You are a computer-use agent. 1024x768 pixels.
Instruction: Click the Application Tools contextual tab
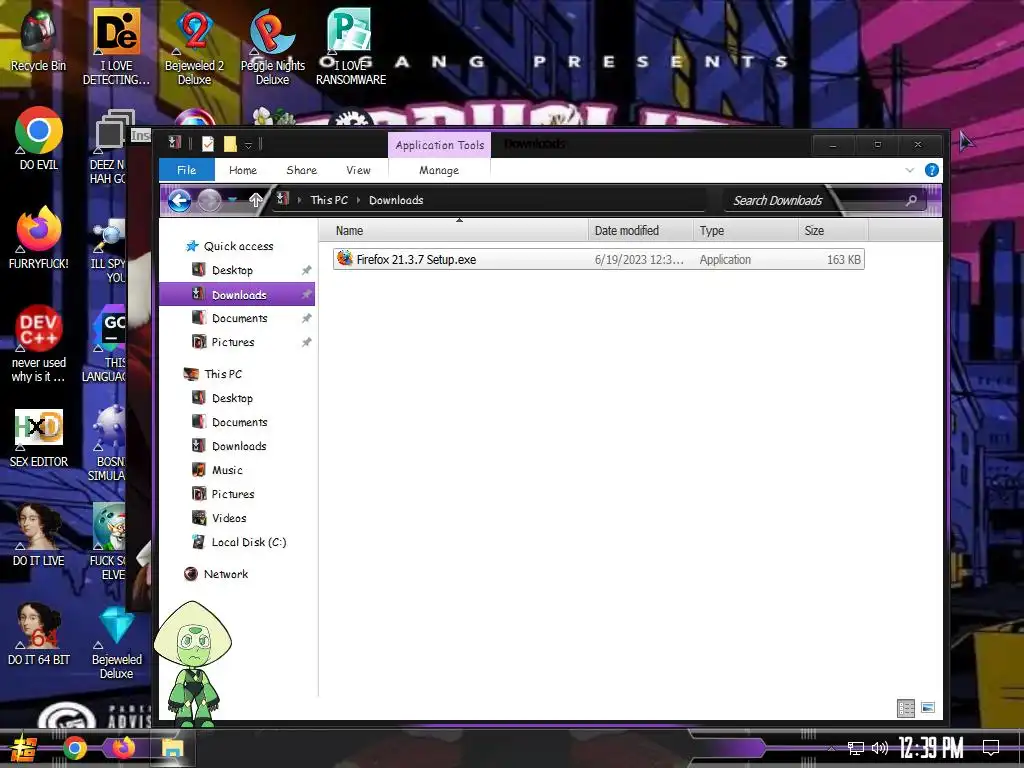tap(440, 145)
